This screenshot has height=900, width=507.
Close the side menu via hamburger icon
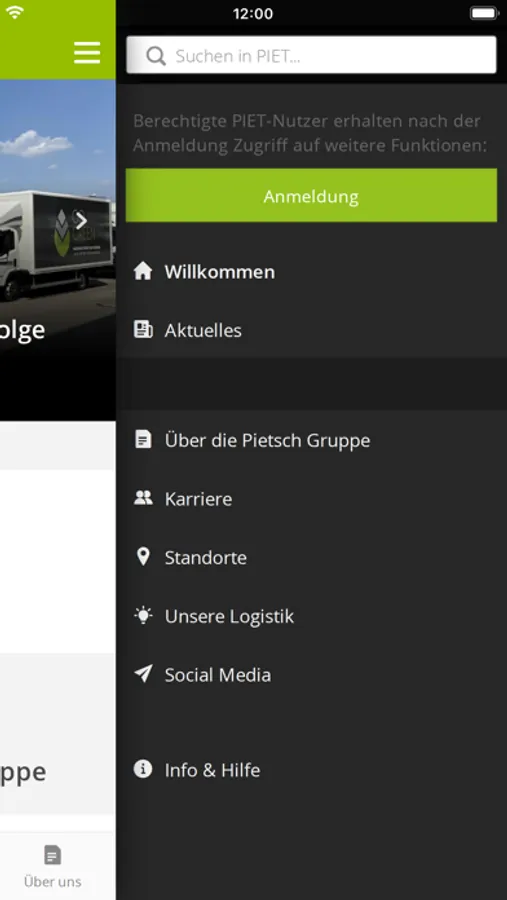87,53
